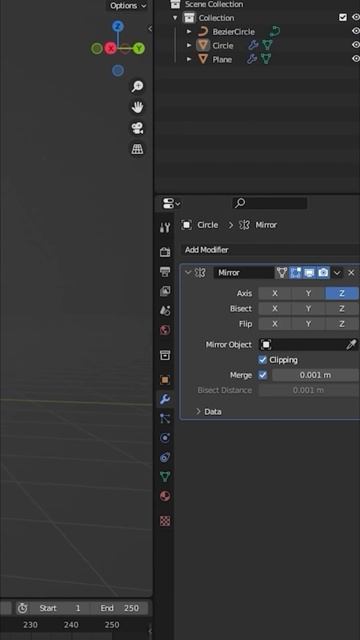Viewport: 360px width, 640px height.
Task: Expand Circle object in outliner
Action: (x=189, y=46)
